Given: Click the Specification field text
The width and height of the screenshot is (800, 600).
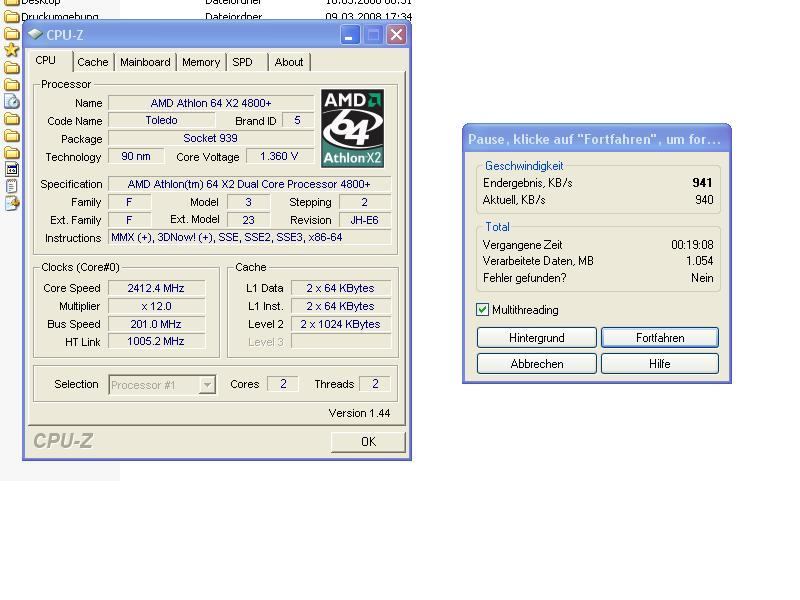Looking at the screenshot, I should tap(249, 184).
